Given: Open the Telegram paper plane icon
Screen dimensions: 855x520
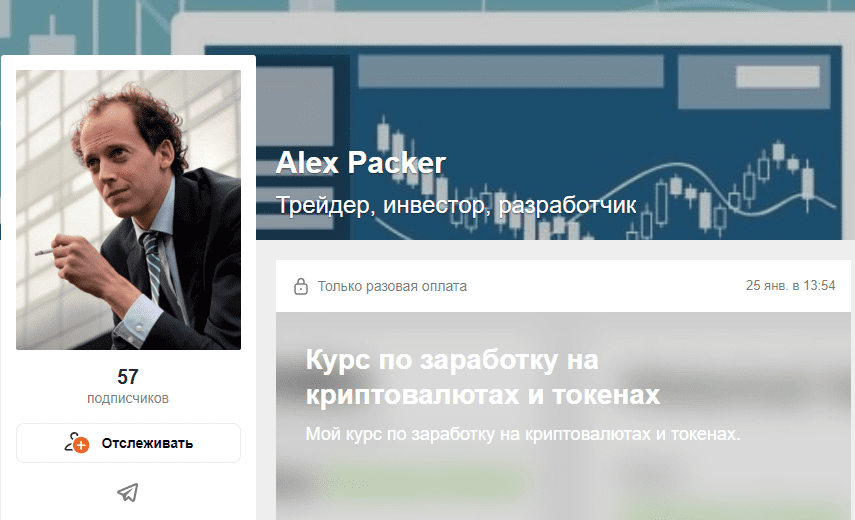Looking at the screenshot, I should click(x=128, y=492).
